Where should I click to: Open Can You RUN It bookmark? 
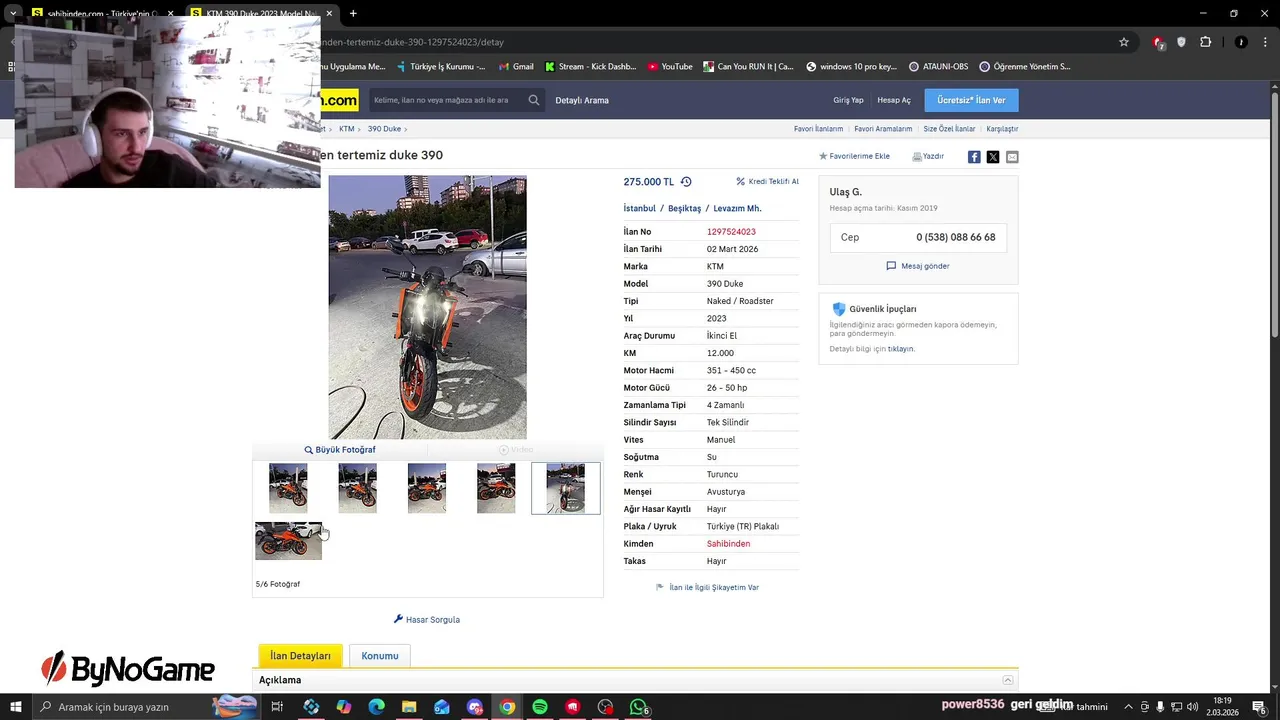click(x=748, y=67)
